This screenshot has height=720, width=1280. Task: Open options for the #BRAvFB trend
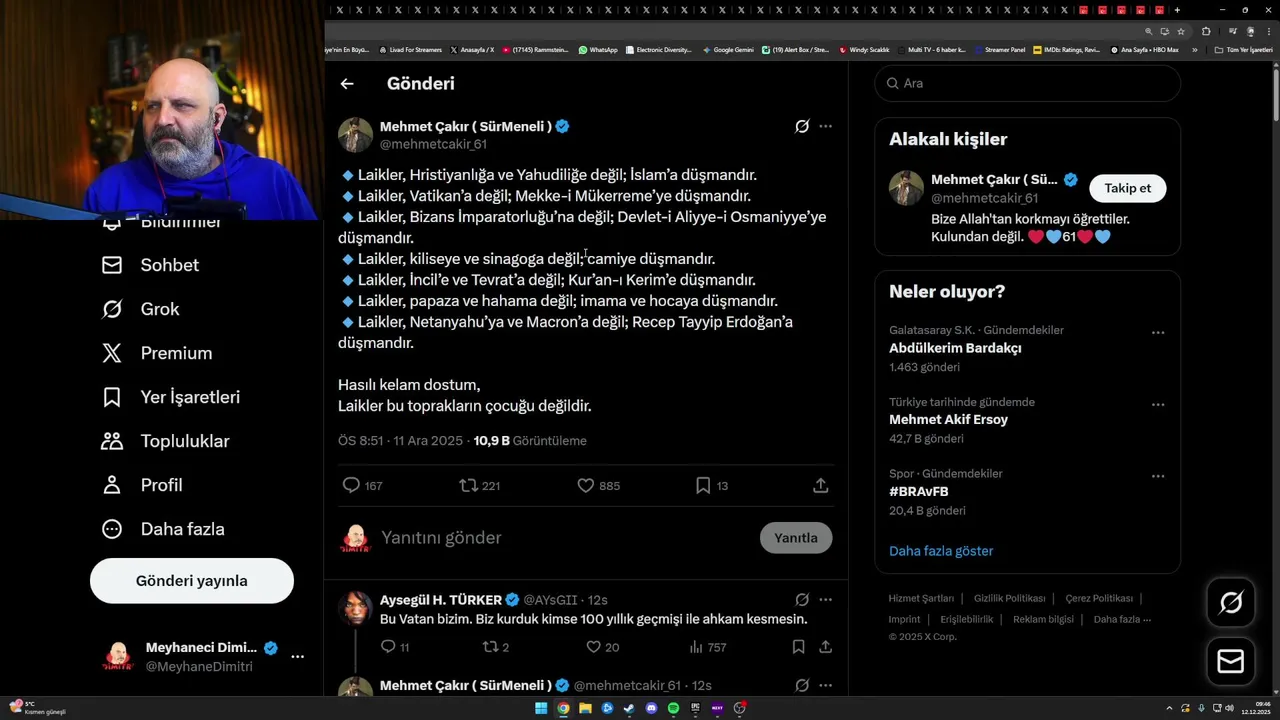[1158, 476]
